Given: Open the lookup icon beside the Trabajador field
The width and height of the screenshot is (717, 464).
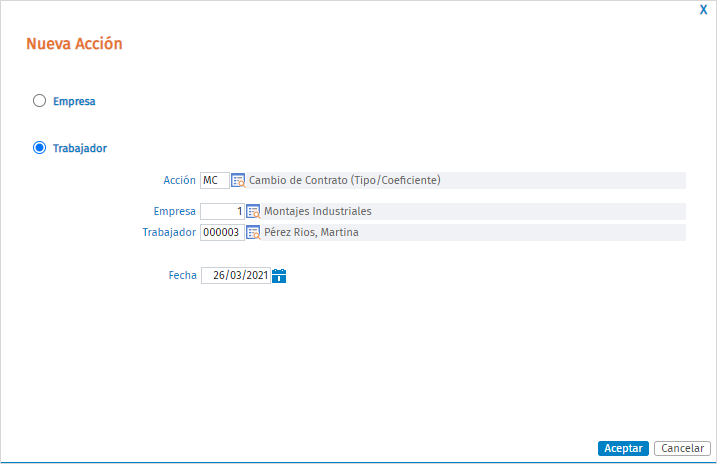Looking at the screenshot, I should [x=253, y=233].
